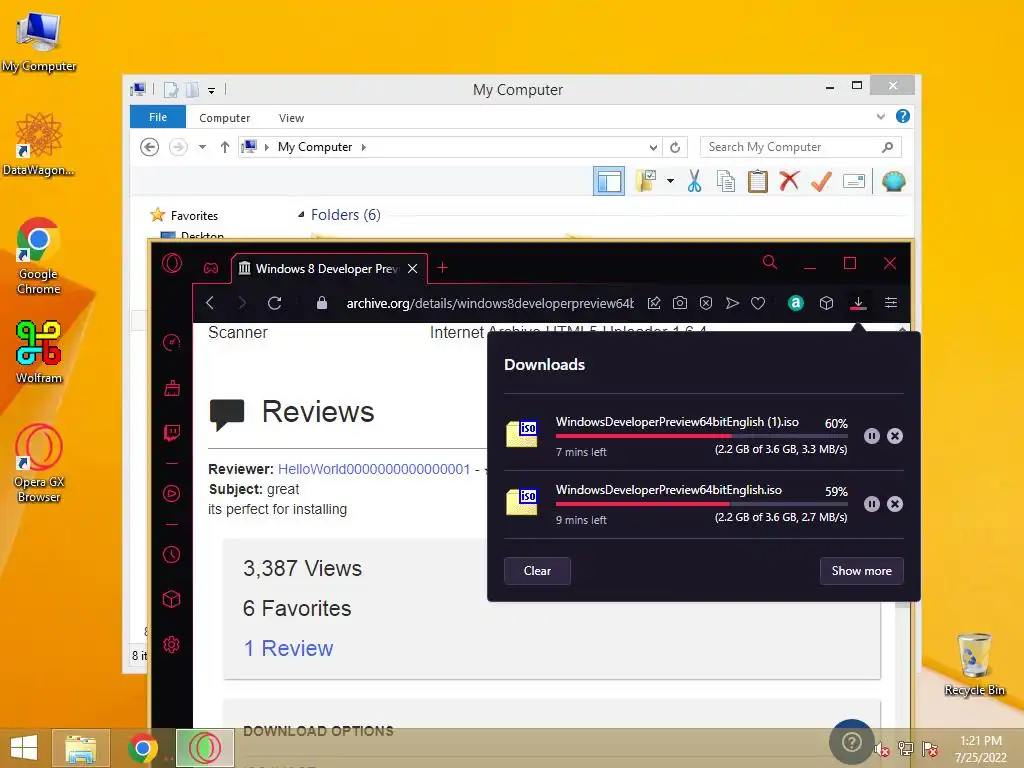Toggle the preview pane toolbar button
The image size is (1024, 768).
[x=609, y=181]
